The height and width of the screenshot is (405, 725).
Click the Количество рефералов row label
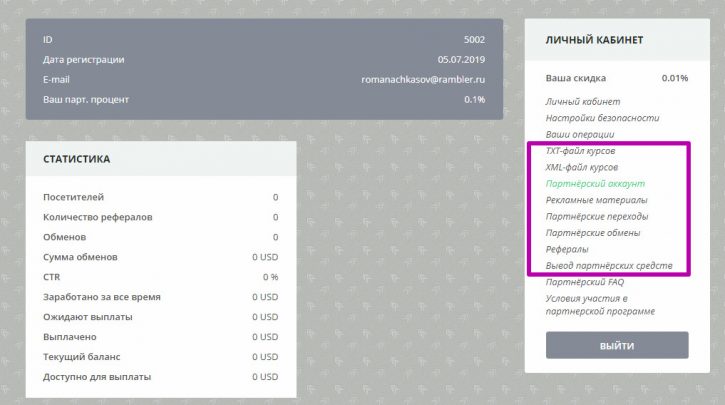coord(98,217)
